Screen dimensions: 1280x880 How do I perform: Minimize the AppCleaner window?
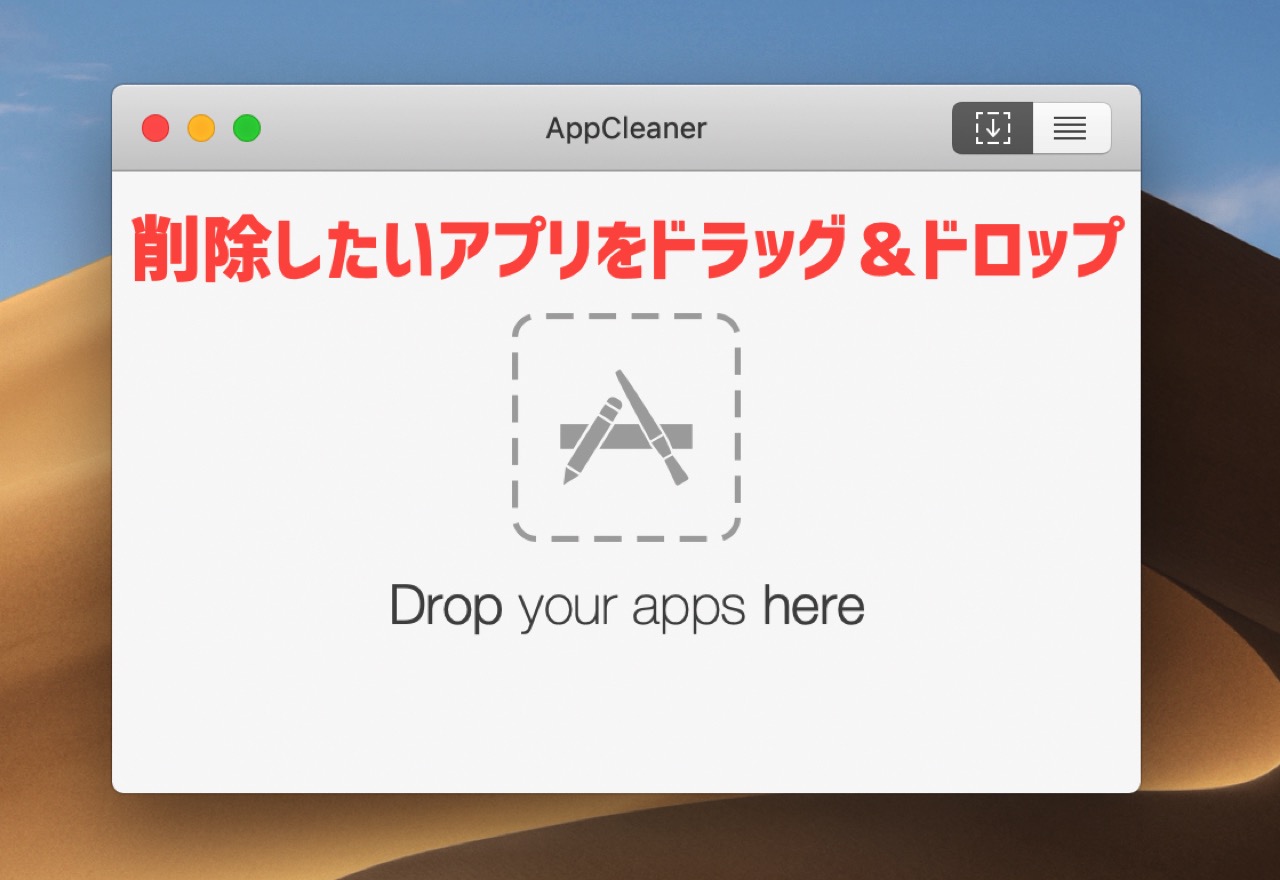click(201, 128)
